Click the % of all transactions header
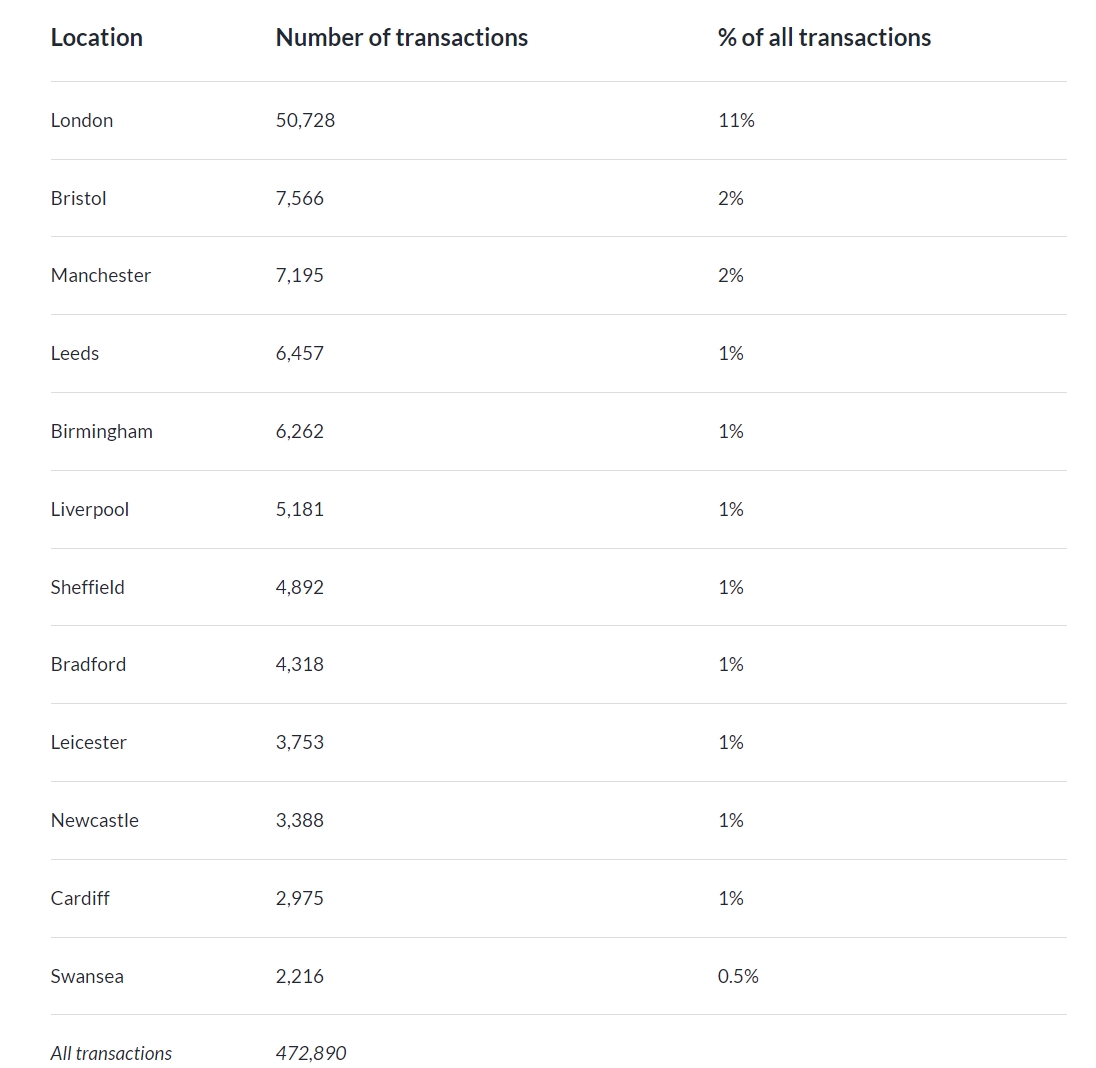 824,38
